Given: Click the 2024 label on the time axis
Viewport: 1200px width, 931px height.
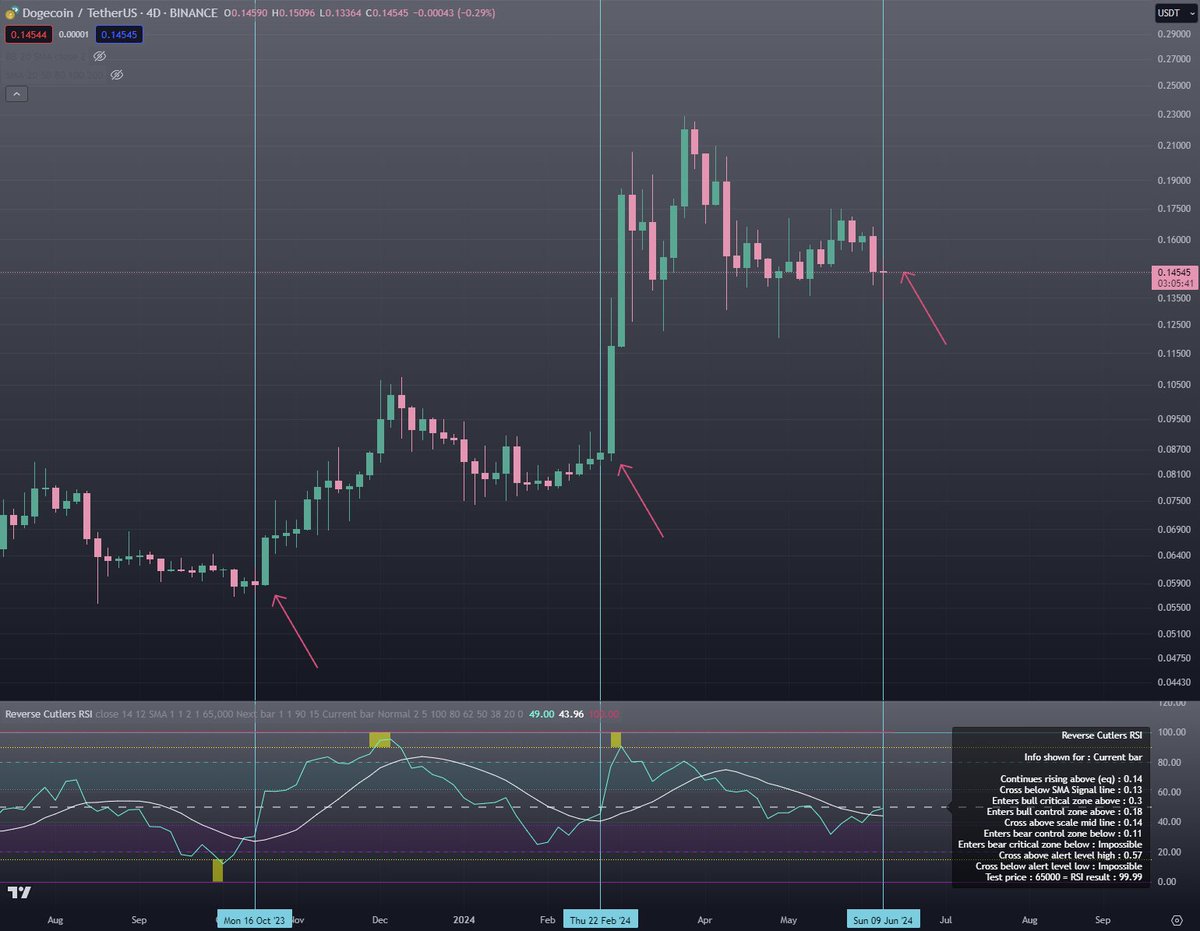Looking at the screenshot, I should pyautogui.click(x=463, y=919).
